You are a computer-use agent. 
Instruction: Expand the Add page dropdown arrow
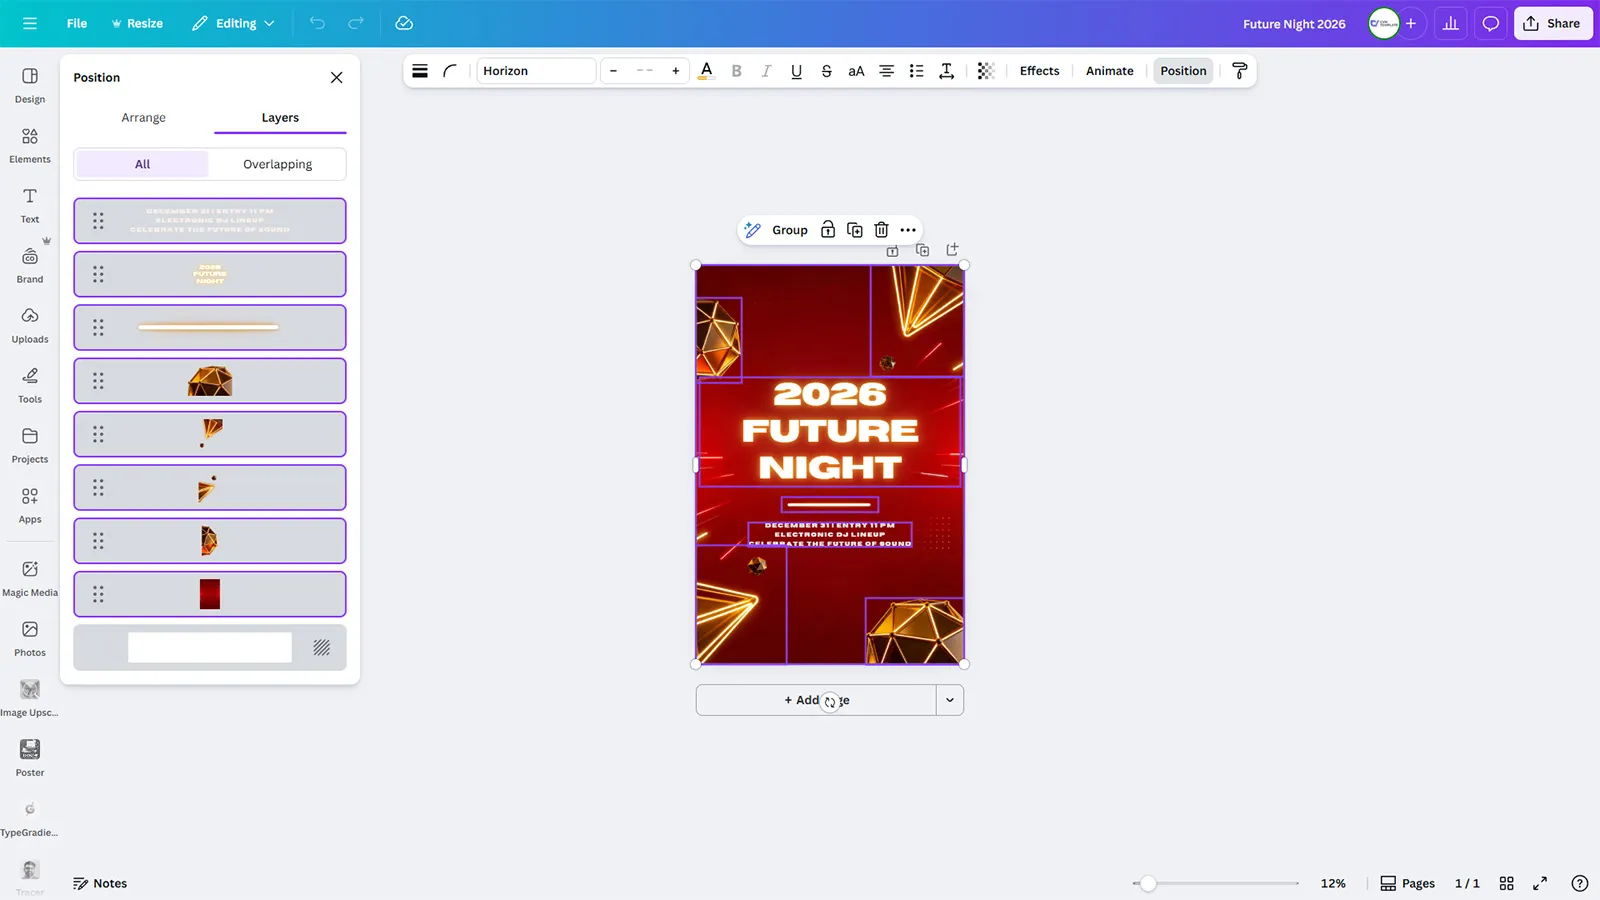pos(949,700)
